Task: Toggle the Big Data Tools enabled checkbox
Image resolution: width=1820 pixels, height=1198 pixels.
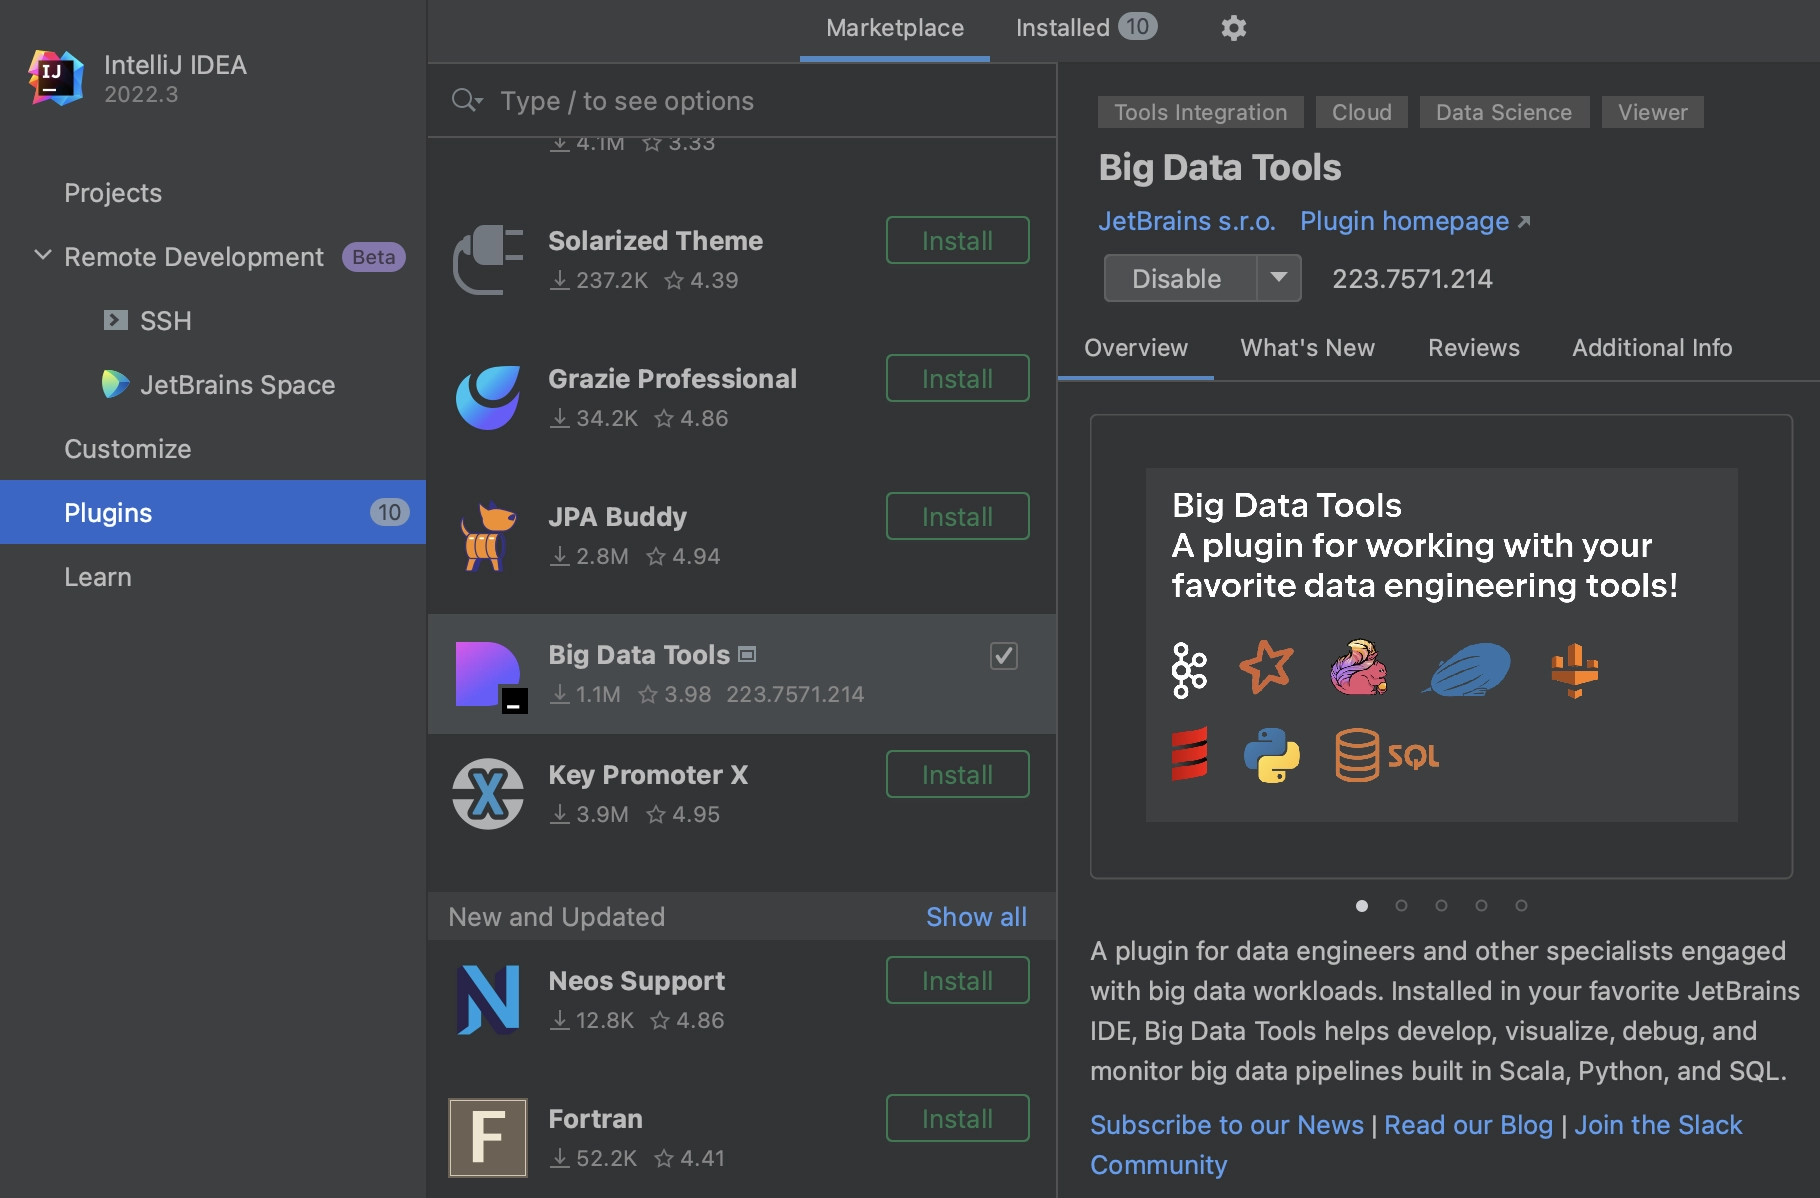Action: click(x=1004, y=656)
